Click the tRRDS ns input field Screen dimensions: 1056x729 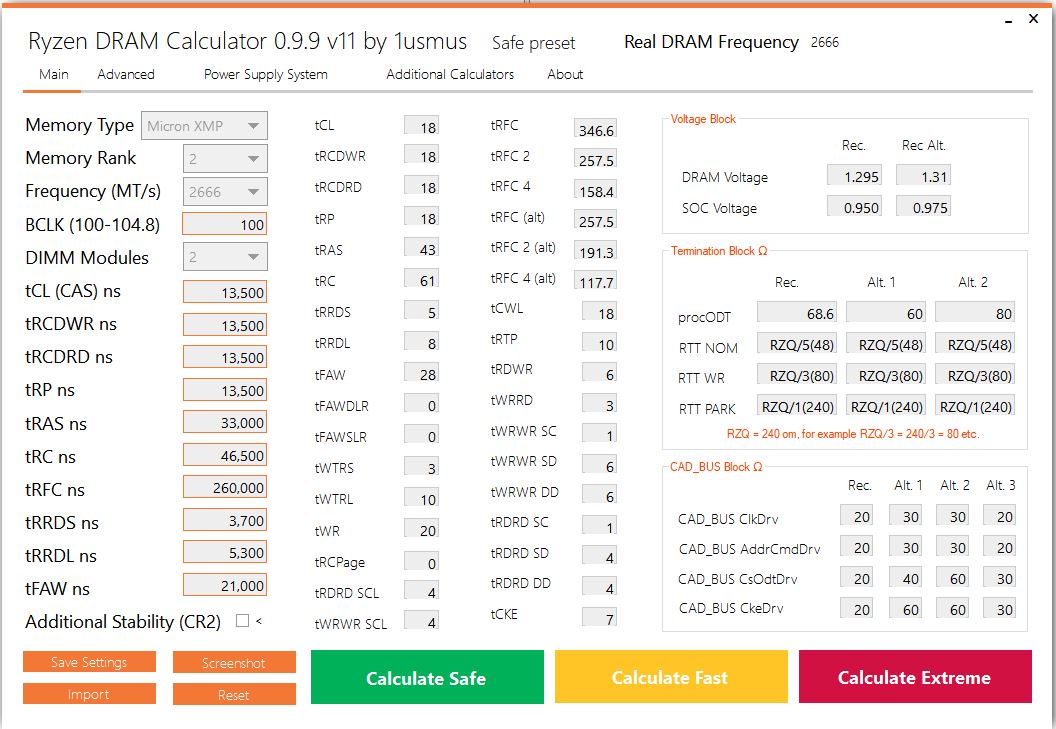(x=225, y=521)
